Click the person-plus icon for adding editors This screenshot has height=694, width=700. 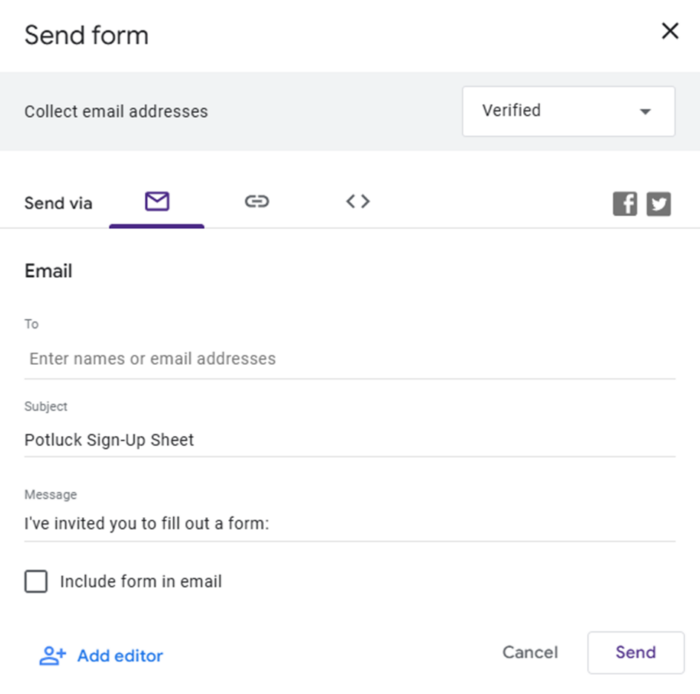tap(52, 656)
